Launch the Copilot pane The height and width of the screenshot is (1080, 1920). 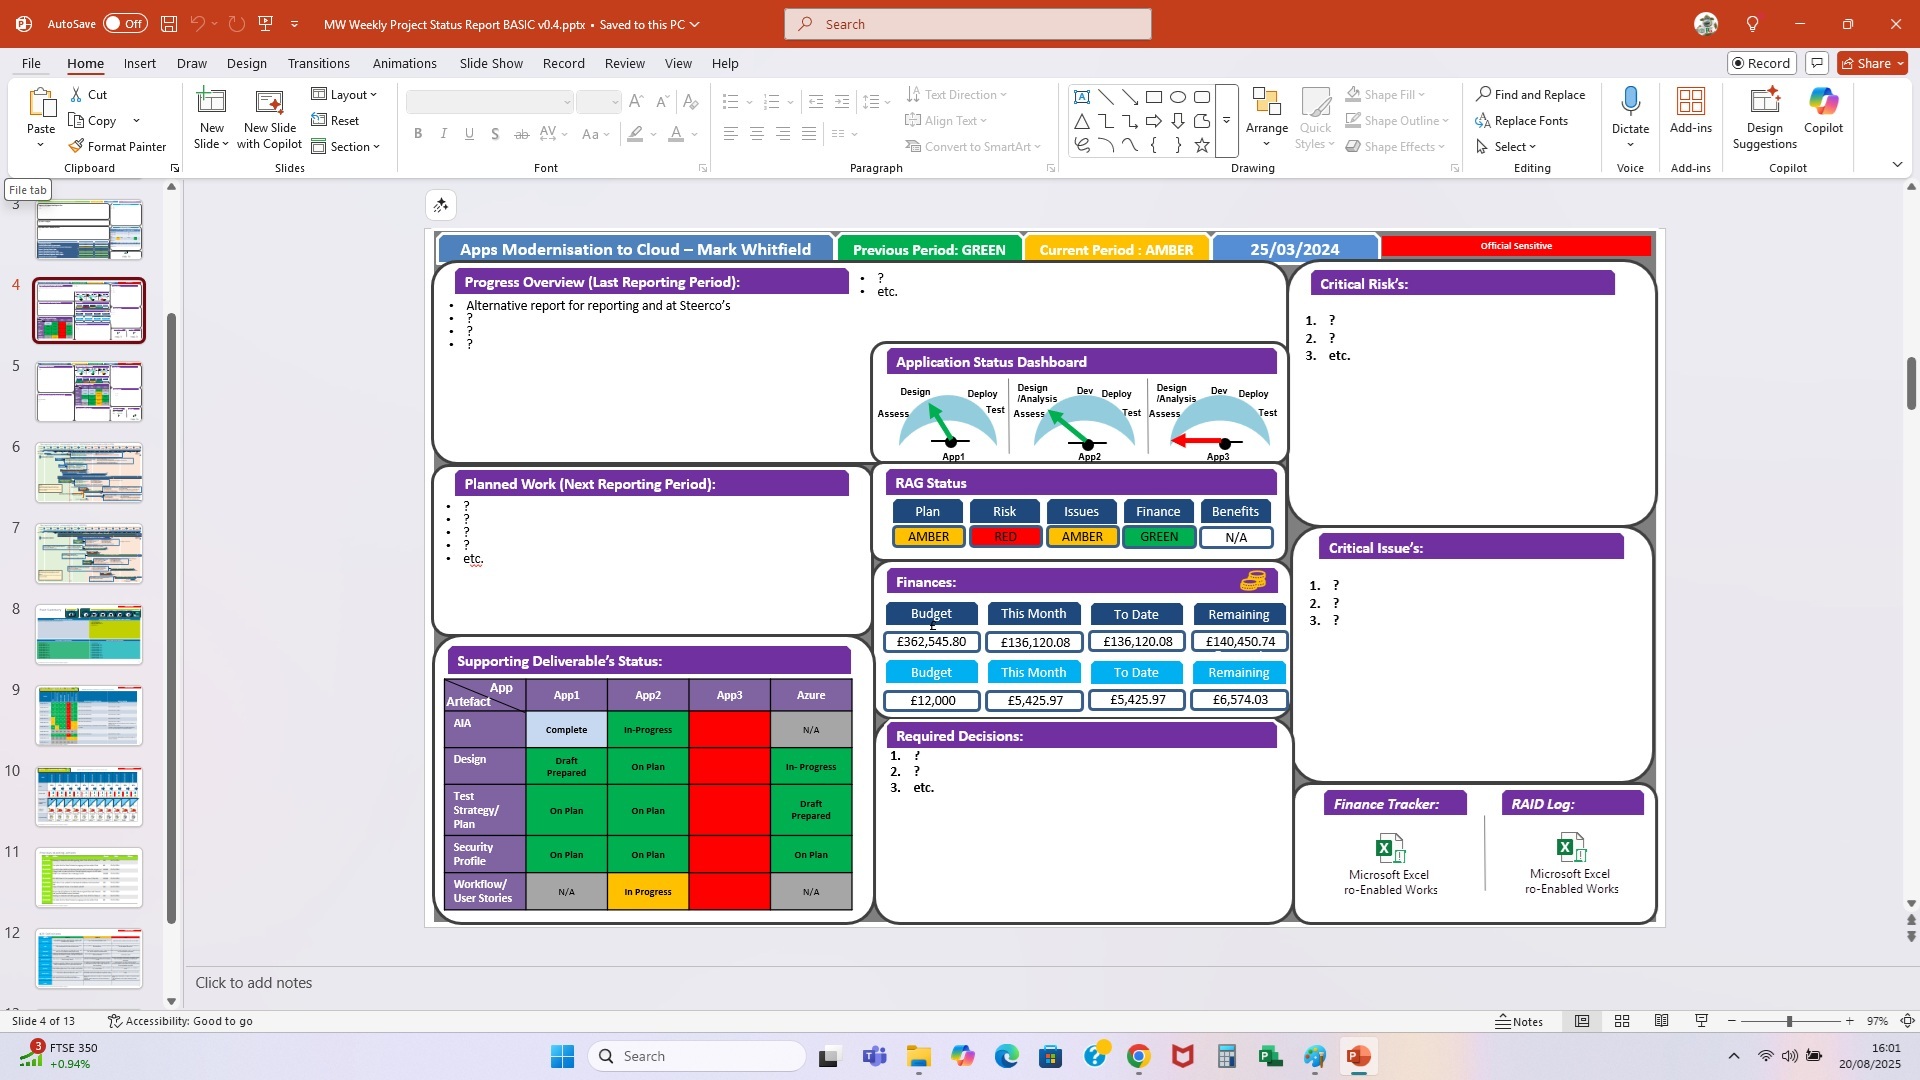click(1822, 110)
